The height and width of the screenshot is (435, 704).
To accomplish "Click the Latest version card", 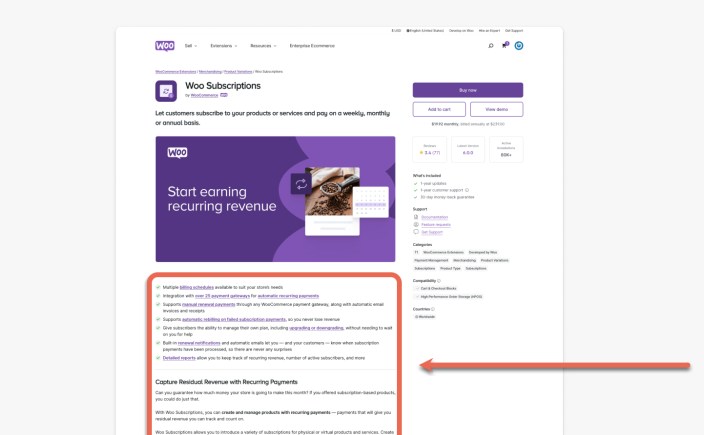I will (468, 149).
